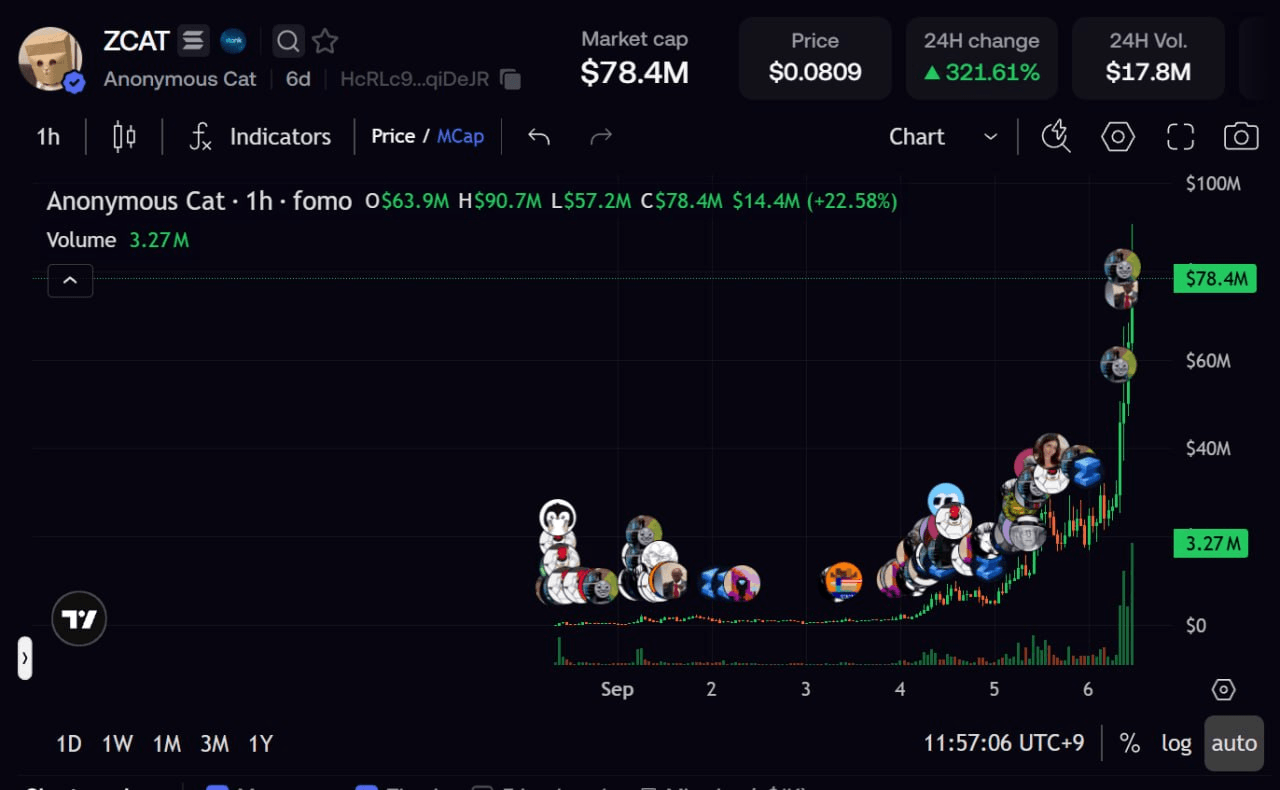The height and width of the screenshot is (790, 1280).
Task: Collapse the chart legend with the caret
Action: click(x=70, y=281)
